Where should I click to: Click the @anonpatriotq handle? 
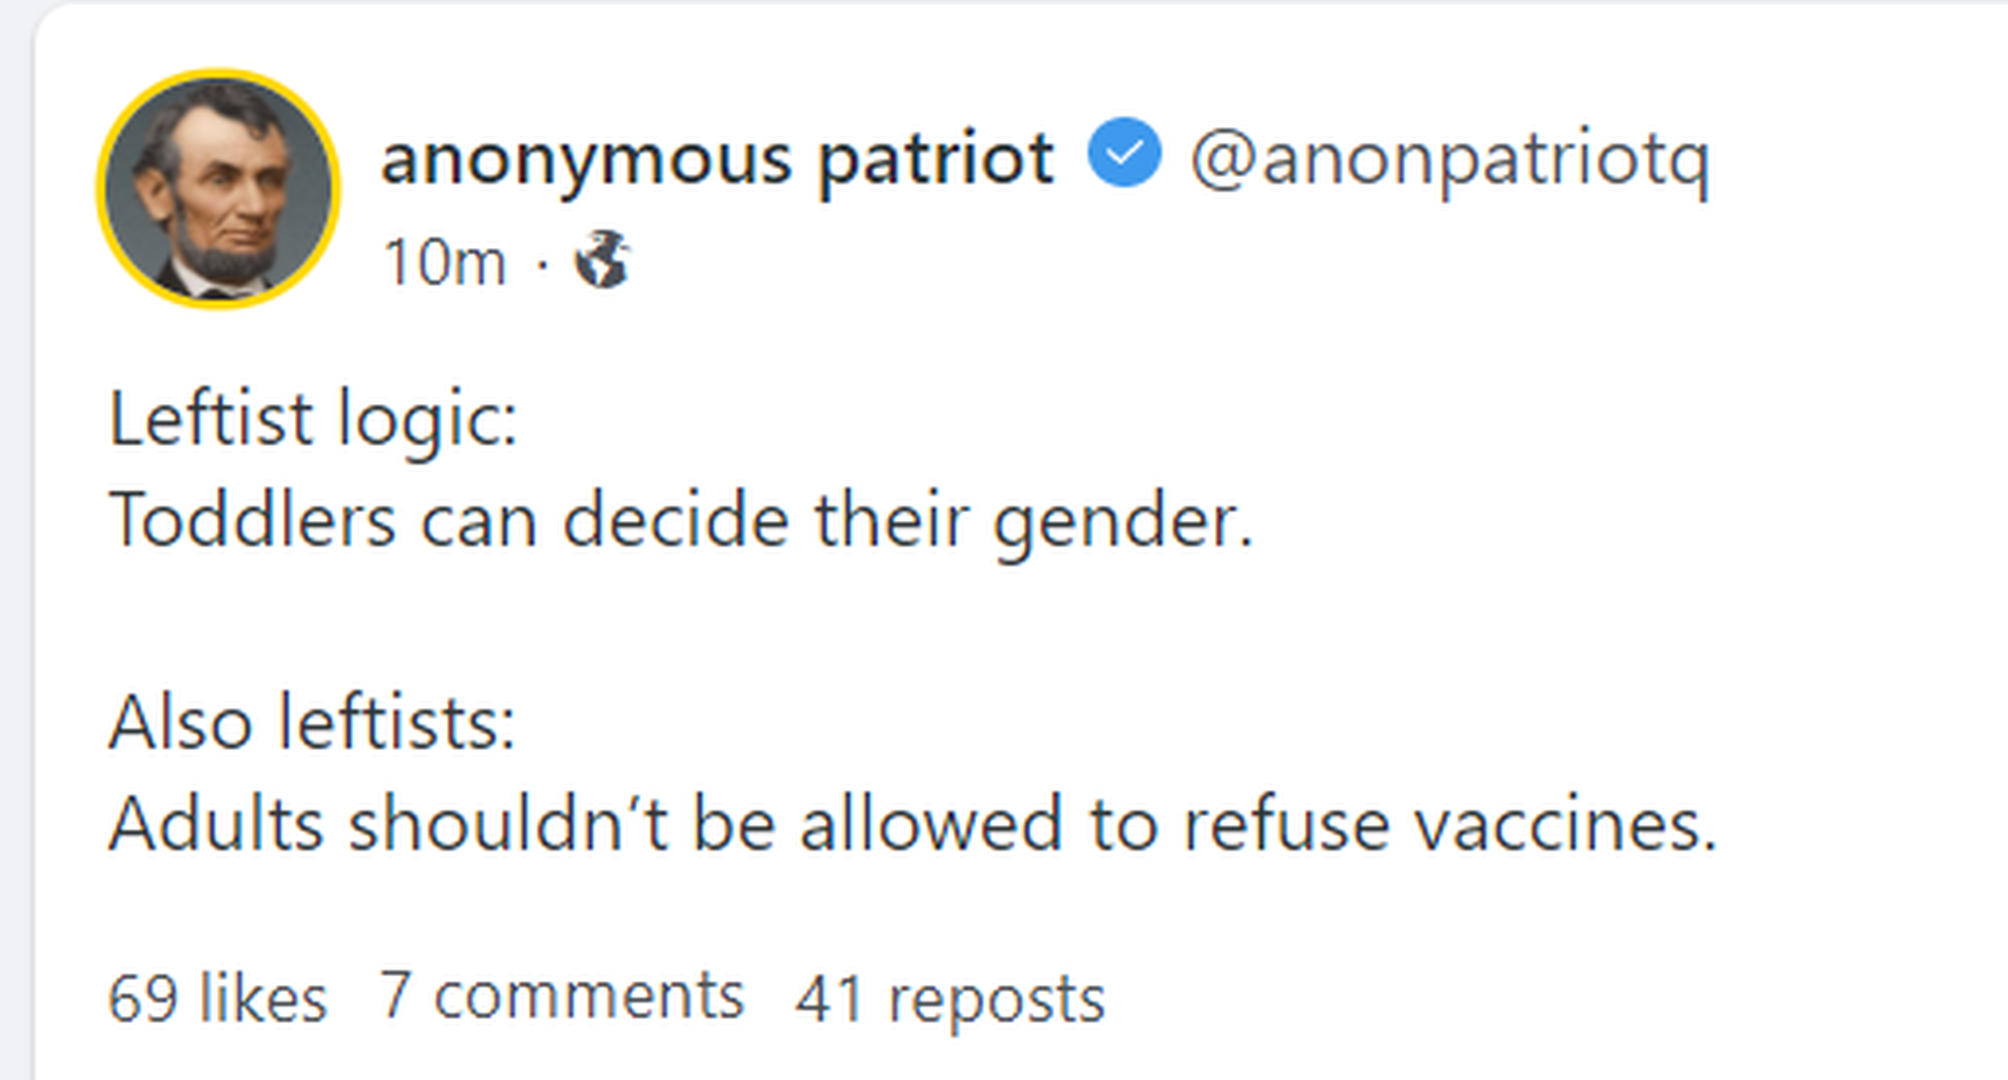click(1450, 158)
